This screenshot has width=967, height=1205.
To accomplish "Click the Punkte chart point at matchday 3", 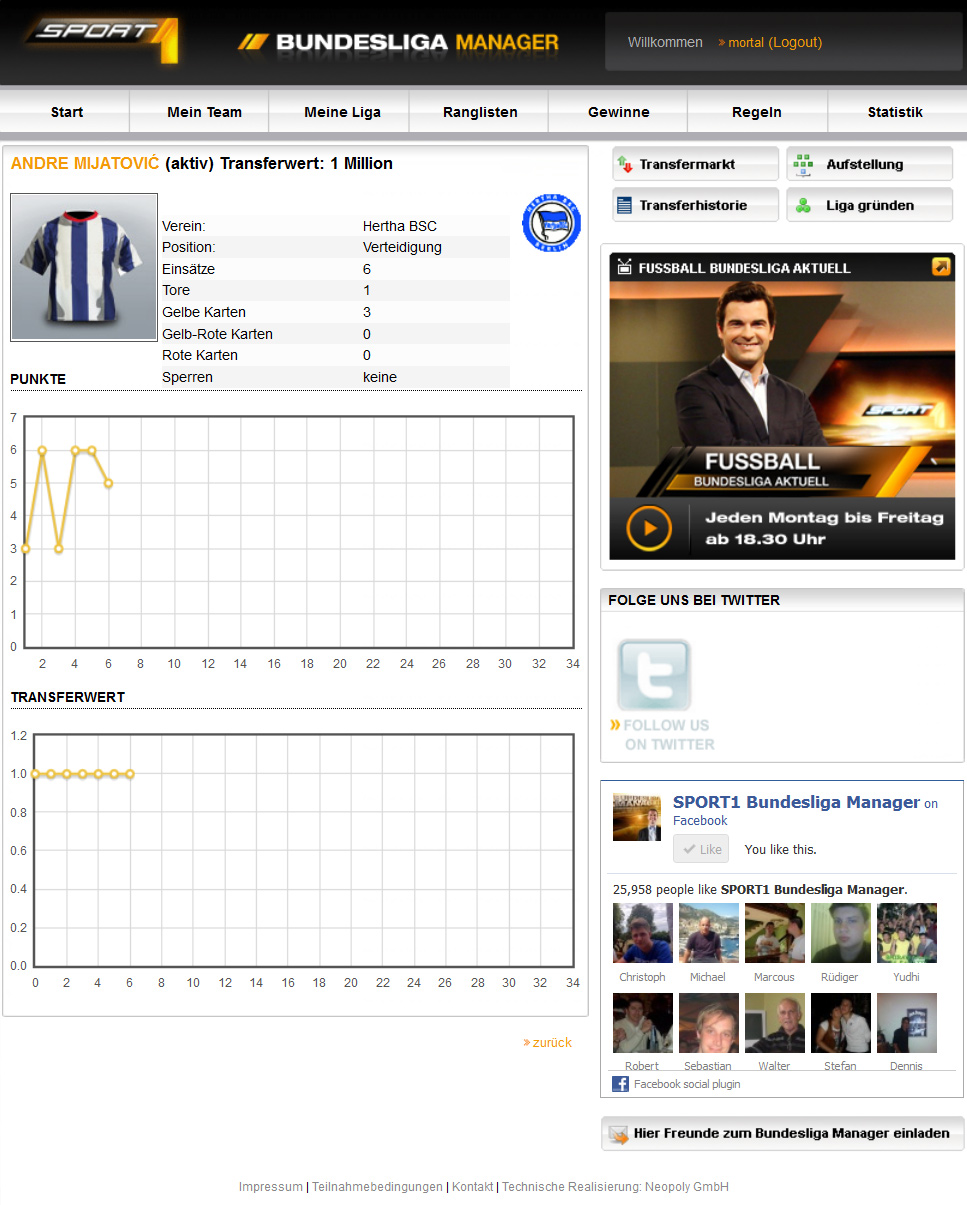I will pyautogui.click(x=59, y=548).
